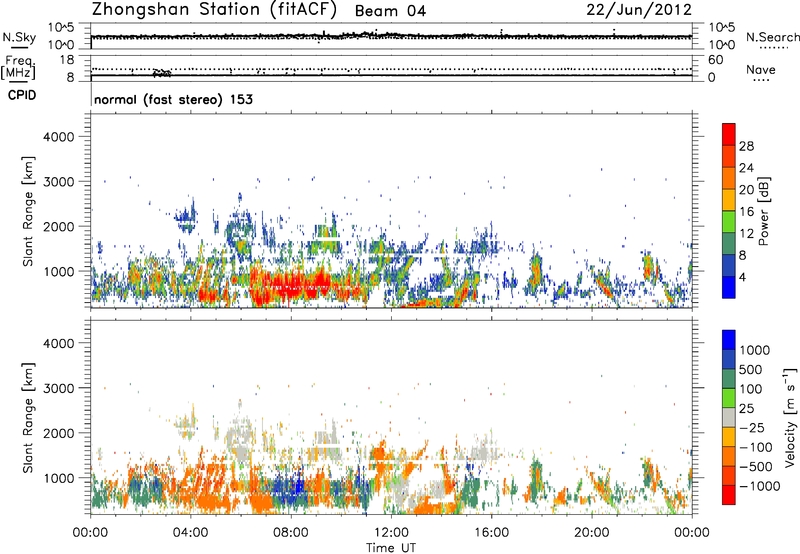This screenshot has height=554, width=800.
Task: Click the 'Zhongshan Station (fitACF)' title
Action: (x=214, y=10)
